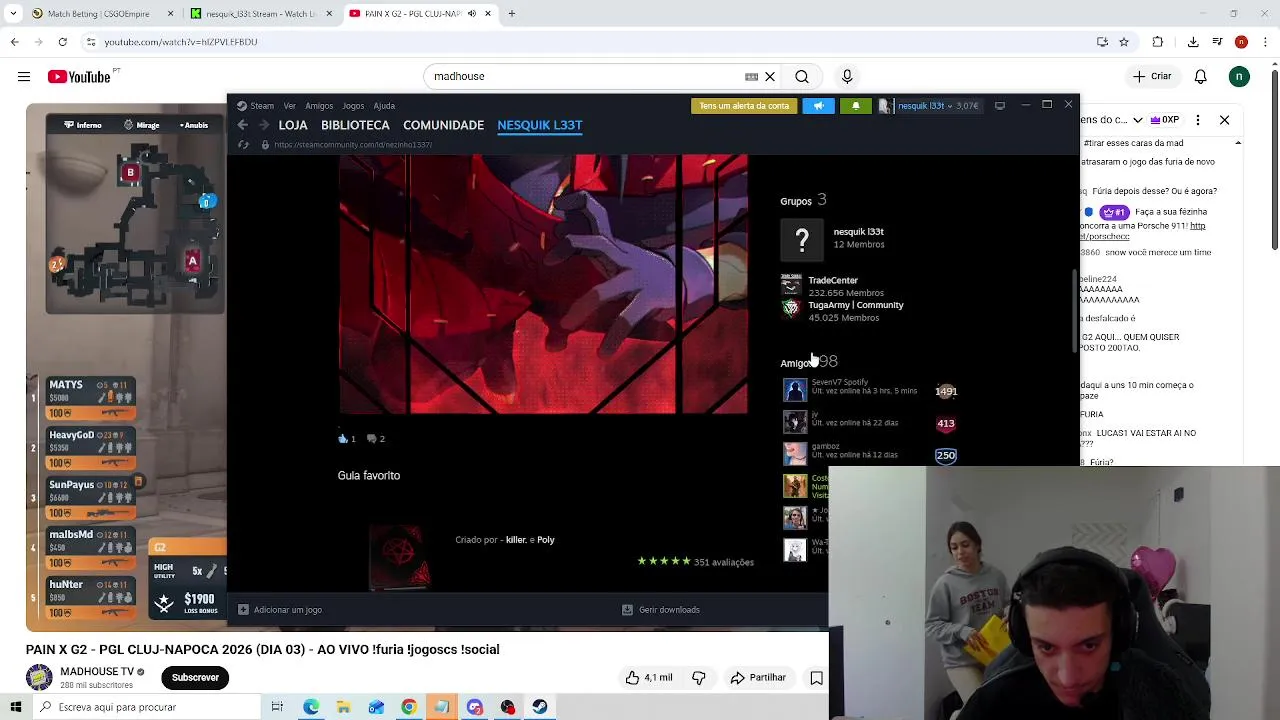
Task: Click the YouTube search magnifier button
Action: (x=802, y=77)
